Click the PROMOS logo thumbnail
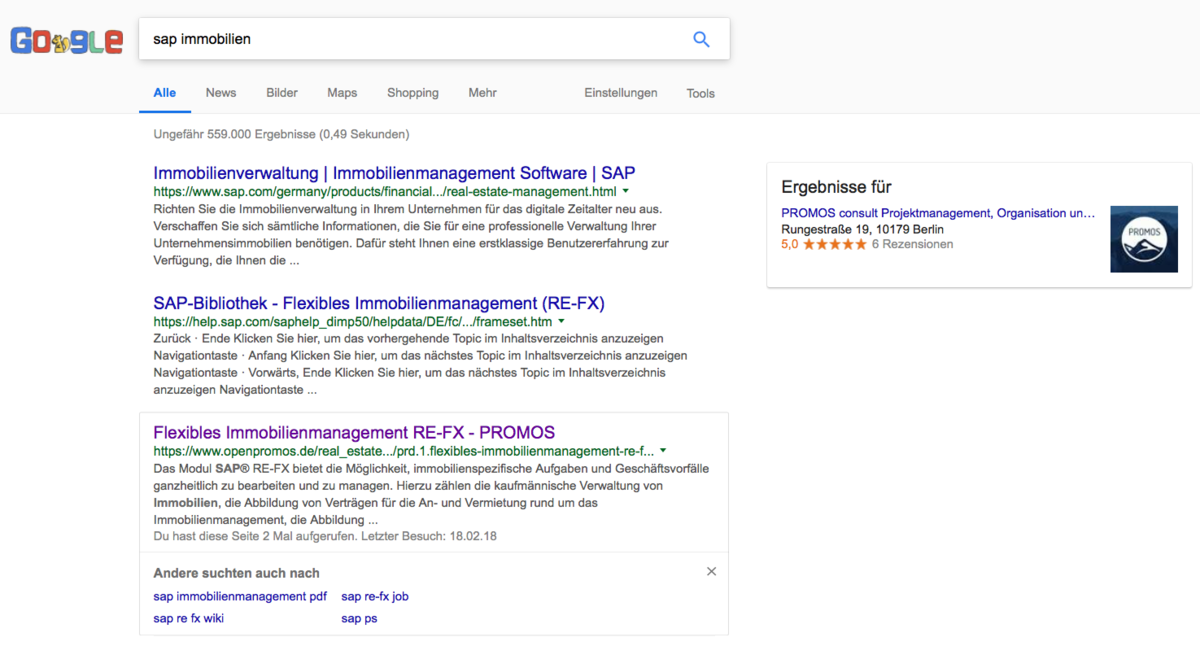Screen dimensions: 1200x646 tap(1144, 239)
